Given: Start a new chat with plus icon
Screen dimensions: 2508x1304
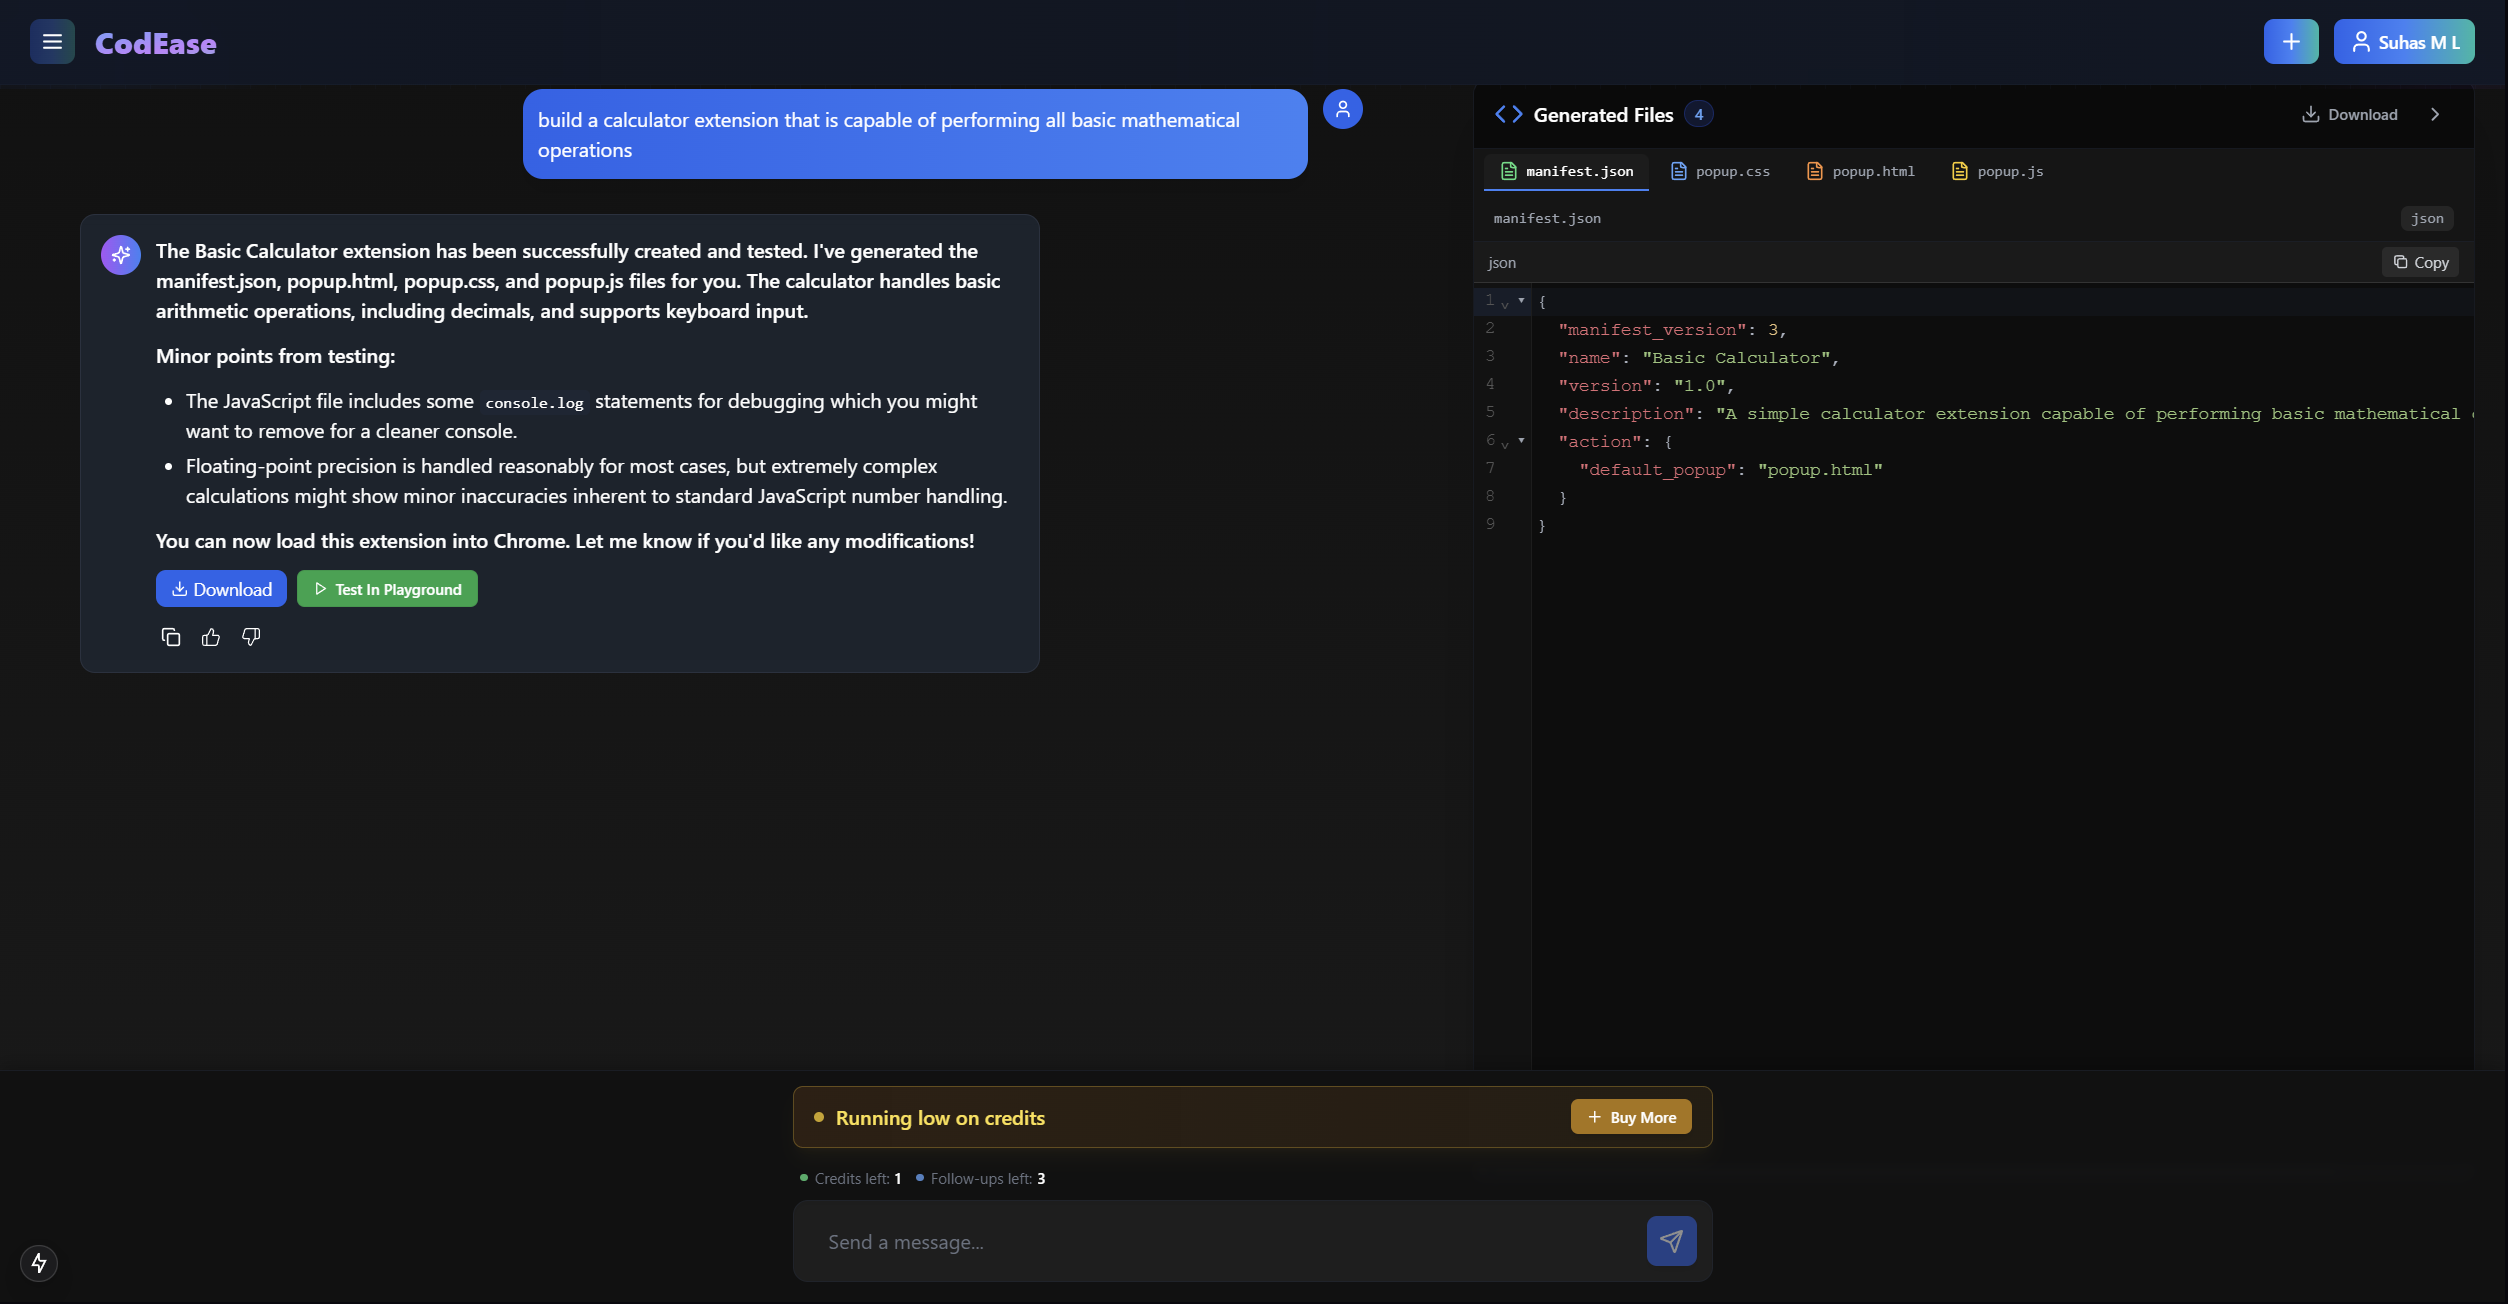Looking at the screenshot, I should point(2291,42).
